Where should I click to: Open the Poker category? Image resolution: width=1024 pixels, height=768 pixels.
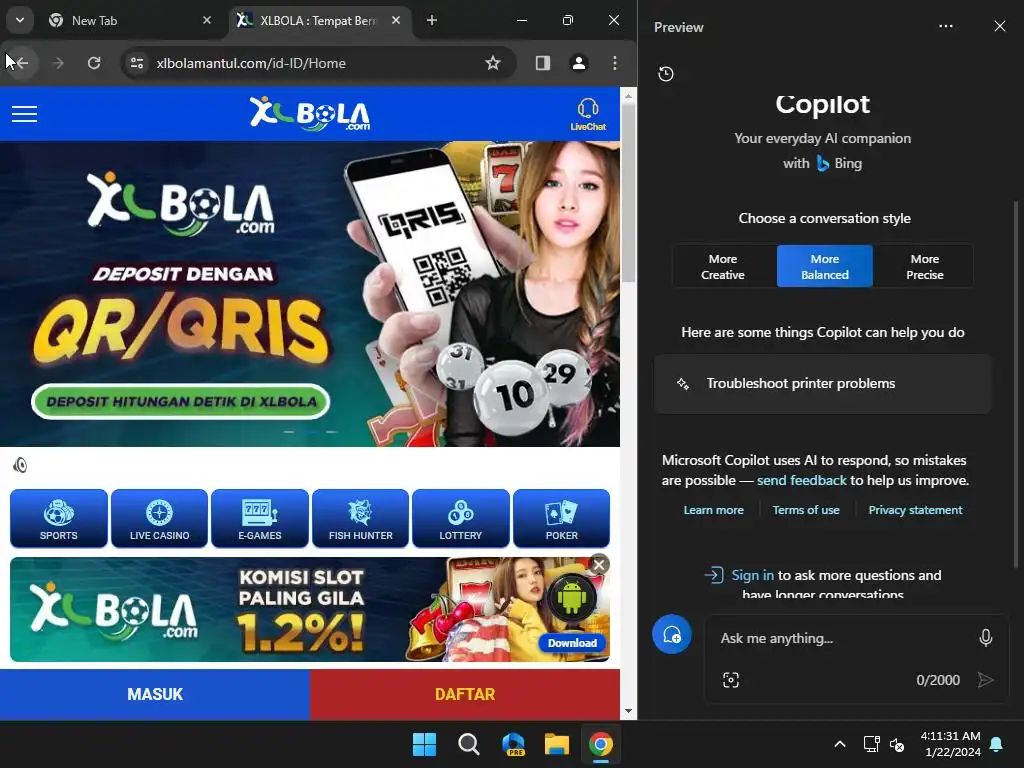(562, 518)
